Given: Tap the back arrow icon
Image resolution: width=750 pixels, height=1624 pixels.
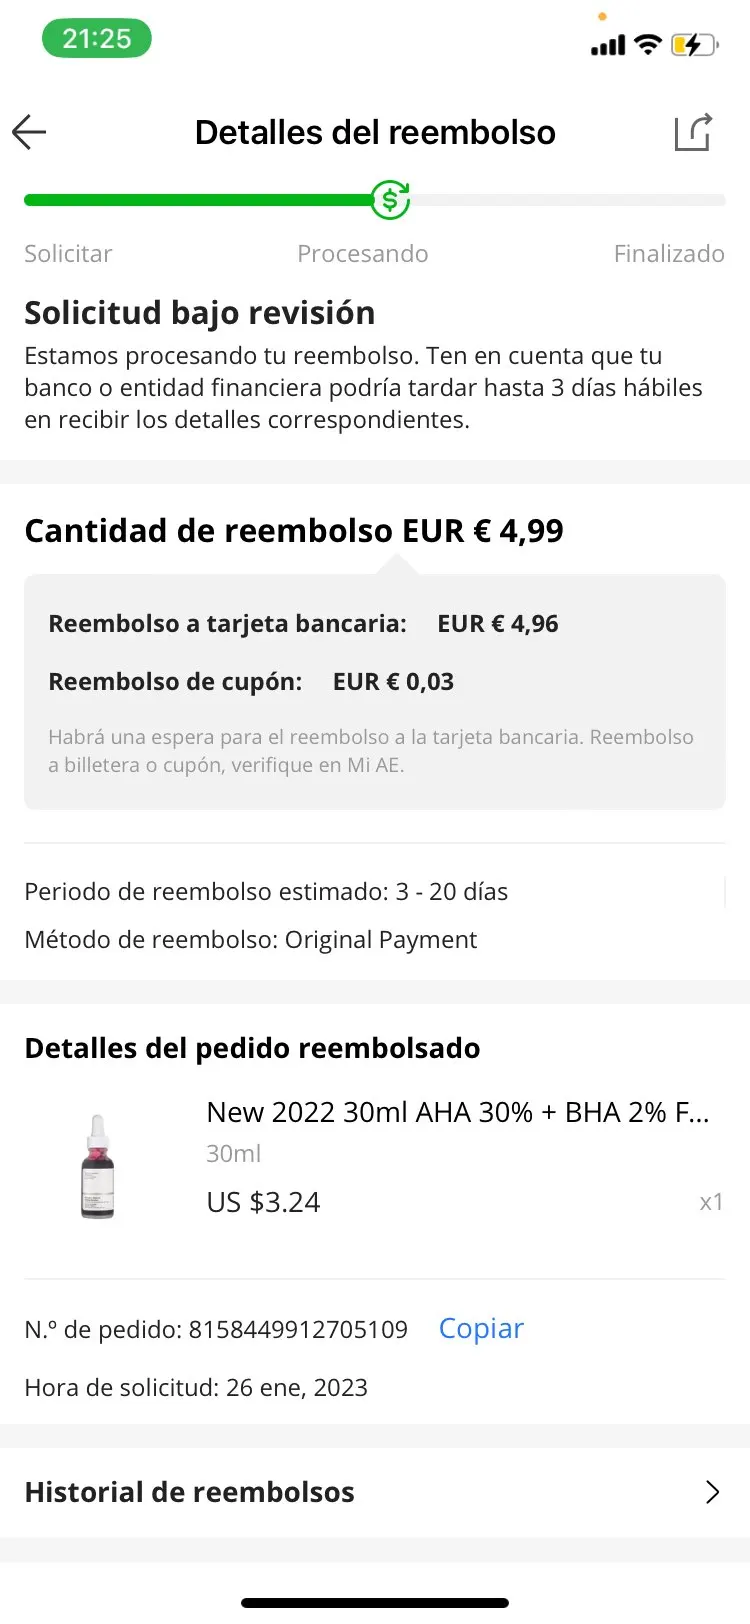Looking at the screenshot, I should click(x=30, y=132).
